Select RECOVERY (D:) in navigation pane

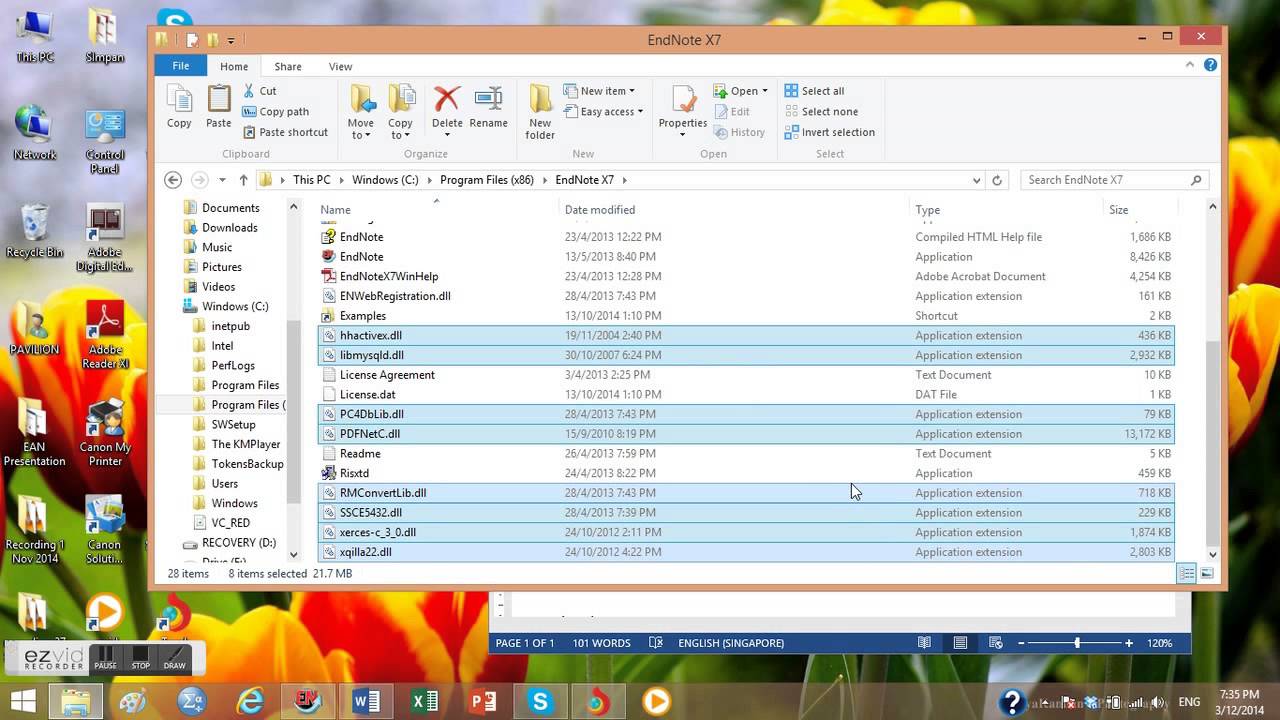238,543
